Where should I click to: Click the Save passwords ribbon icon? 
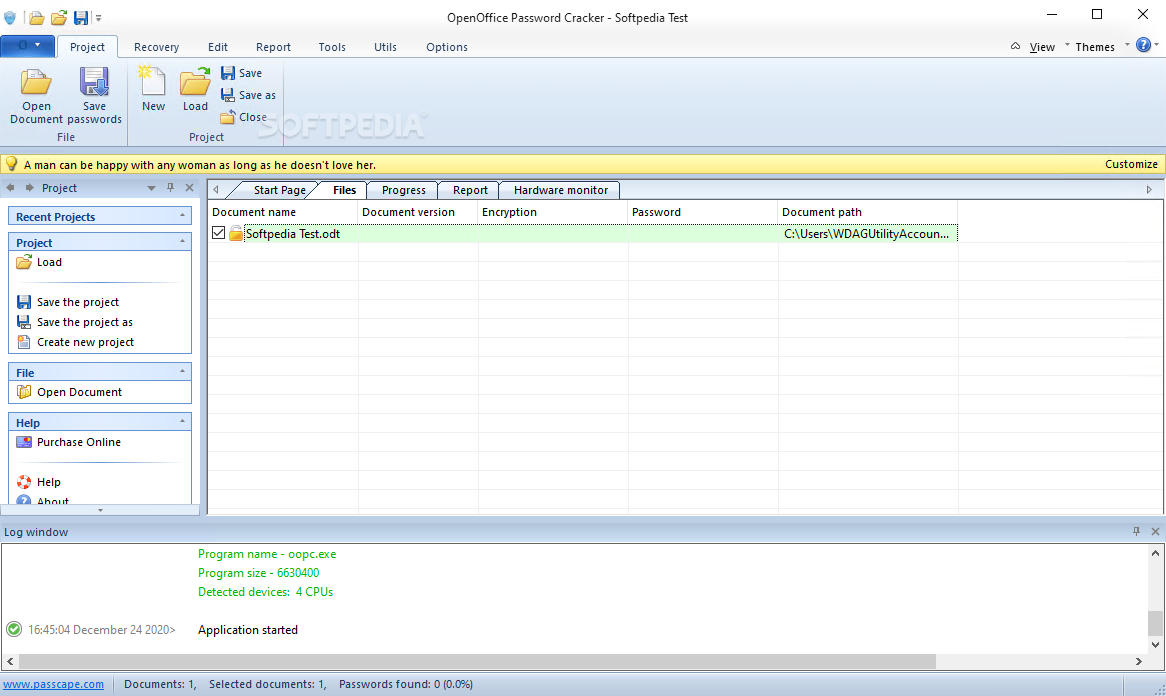pos(94,95)
